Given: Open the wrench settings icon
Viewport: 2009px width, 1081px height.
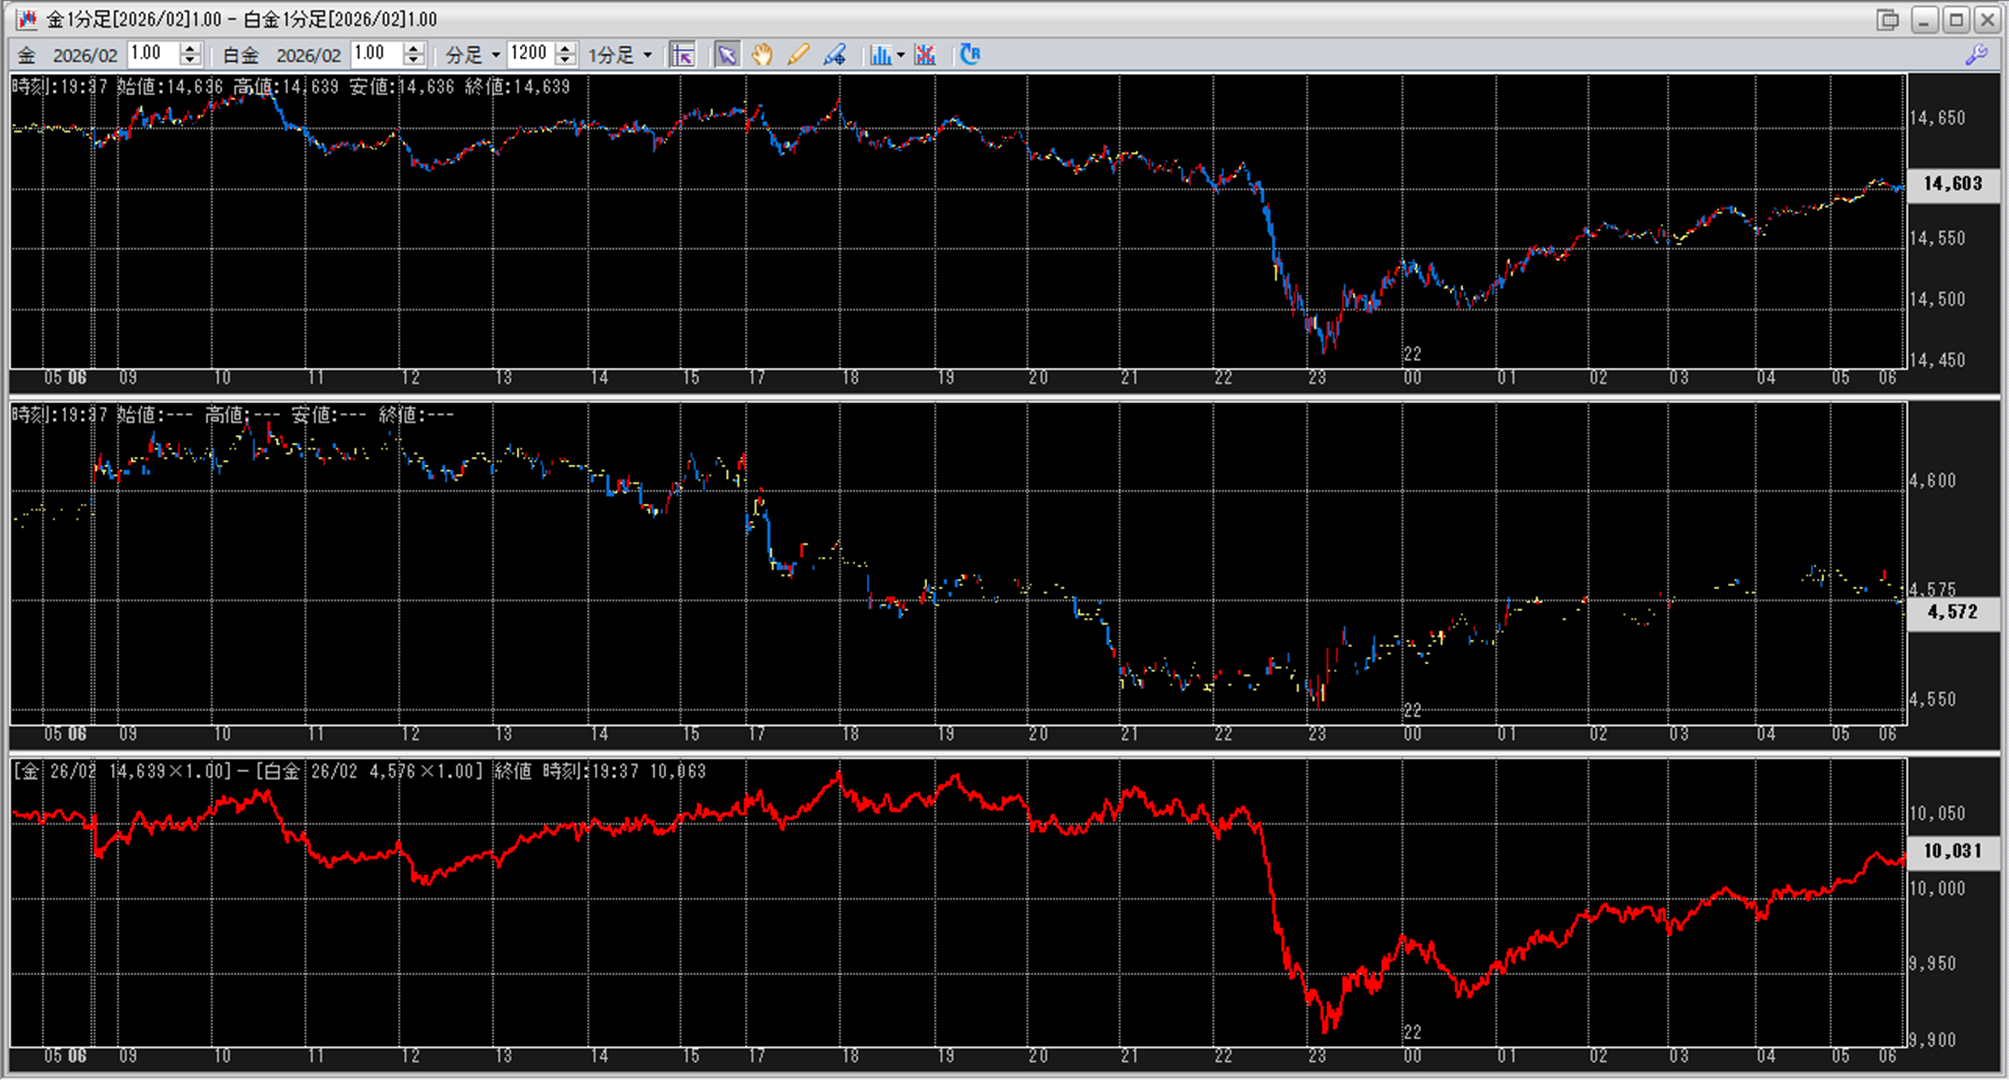Looking at the screenshot, I should click(1976, 55).
